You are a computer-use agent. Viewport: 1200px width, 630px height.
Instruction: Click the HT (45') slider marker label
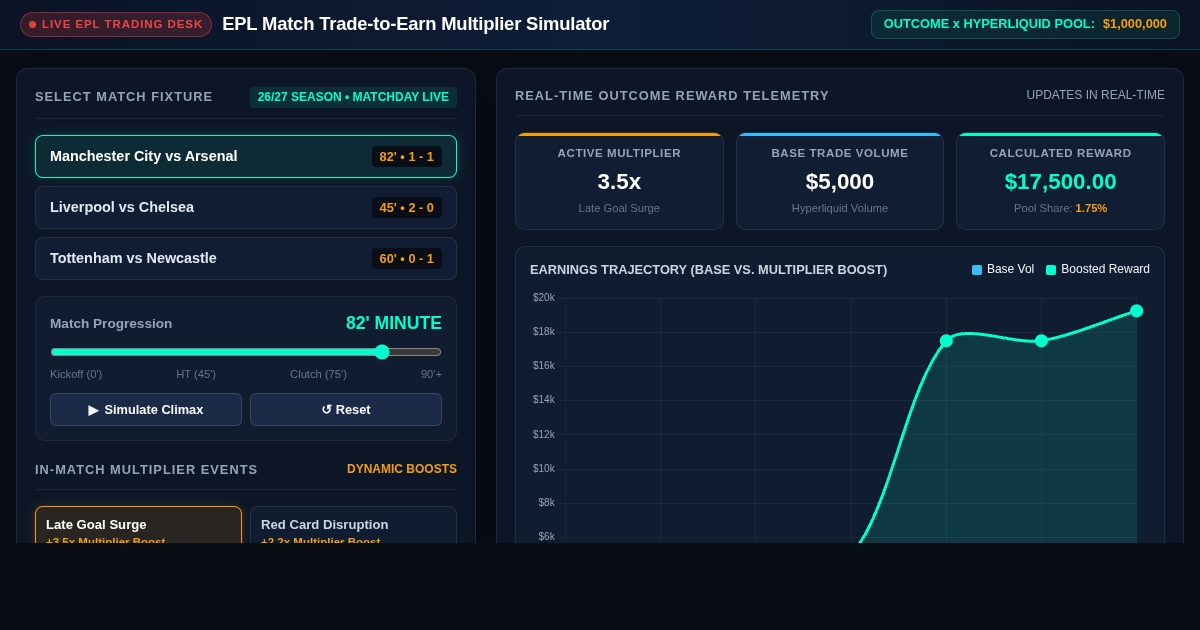[196, 374]
